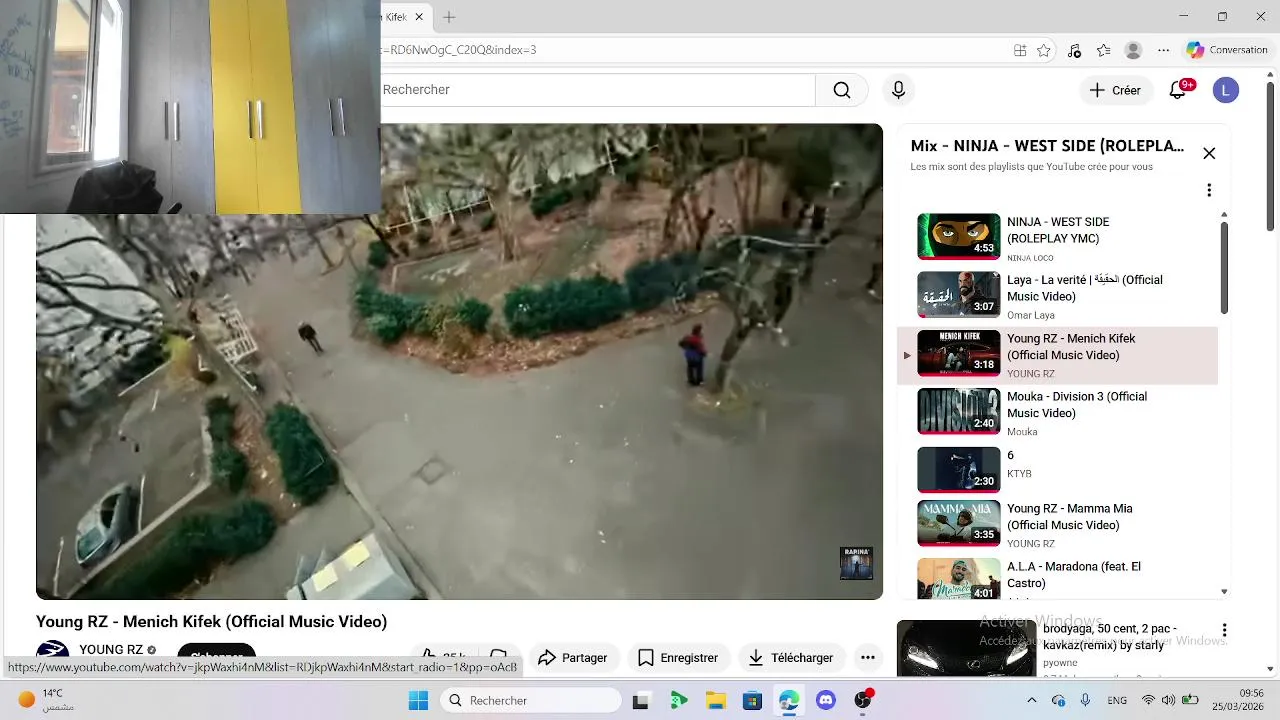Screen dimensions: 1280x720
Task: Open Edge favorites list icon
Action: pyautogui.click(x=1103, y=50)
